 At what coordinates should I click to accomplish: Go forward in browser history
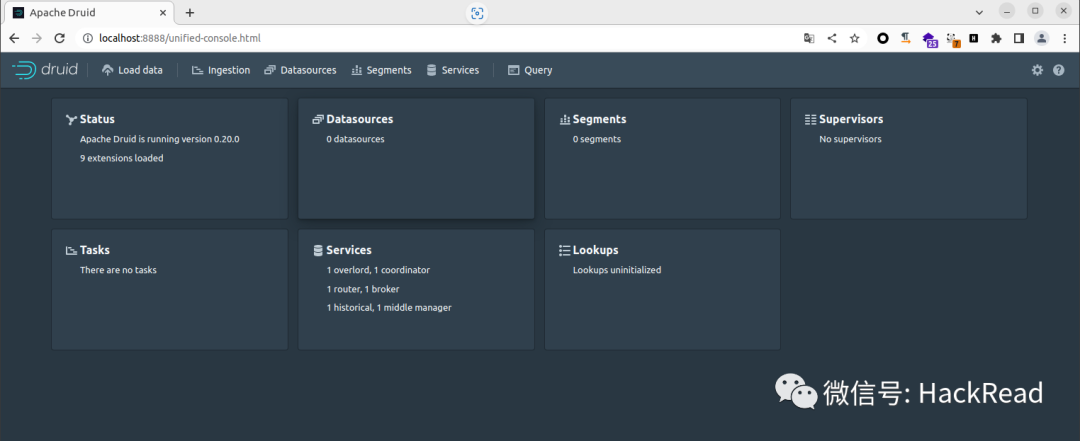[x=37, y=39]
